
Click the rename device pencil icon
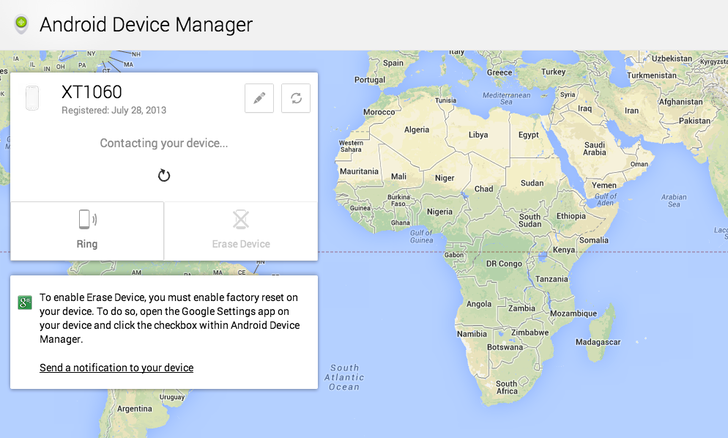259,98
